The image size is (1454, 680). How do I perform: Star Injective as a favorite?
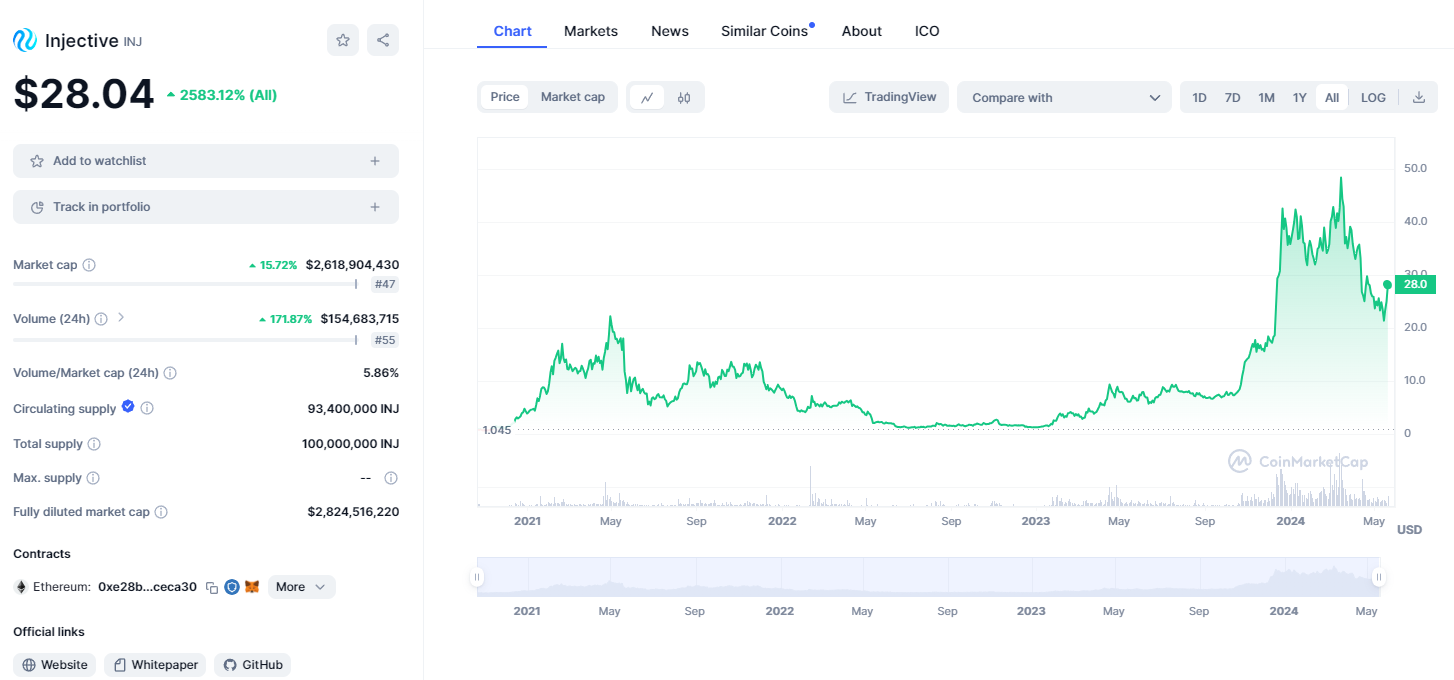tap(343, 40)
